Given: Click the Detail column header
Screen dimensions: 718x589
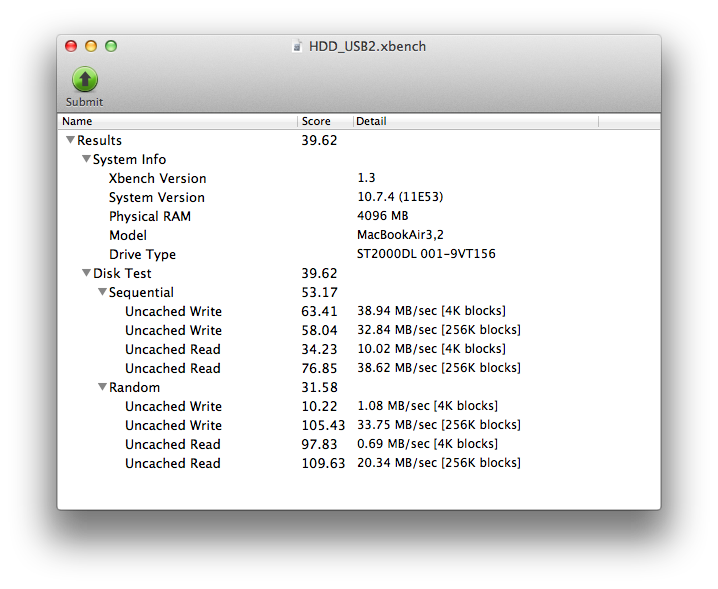Looking at the screenshot, I should click(x=475, y=121).
